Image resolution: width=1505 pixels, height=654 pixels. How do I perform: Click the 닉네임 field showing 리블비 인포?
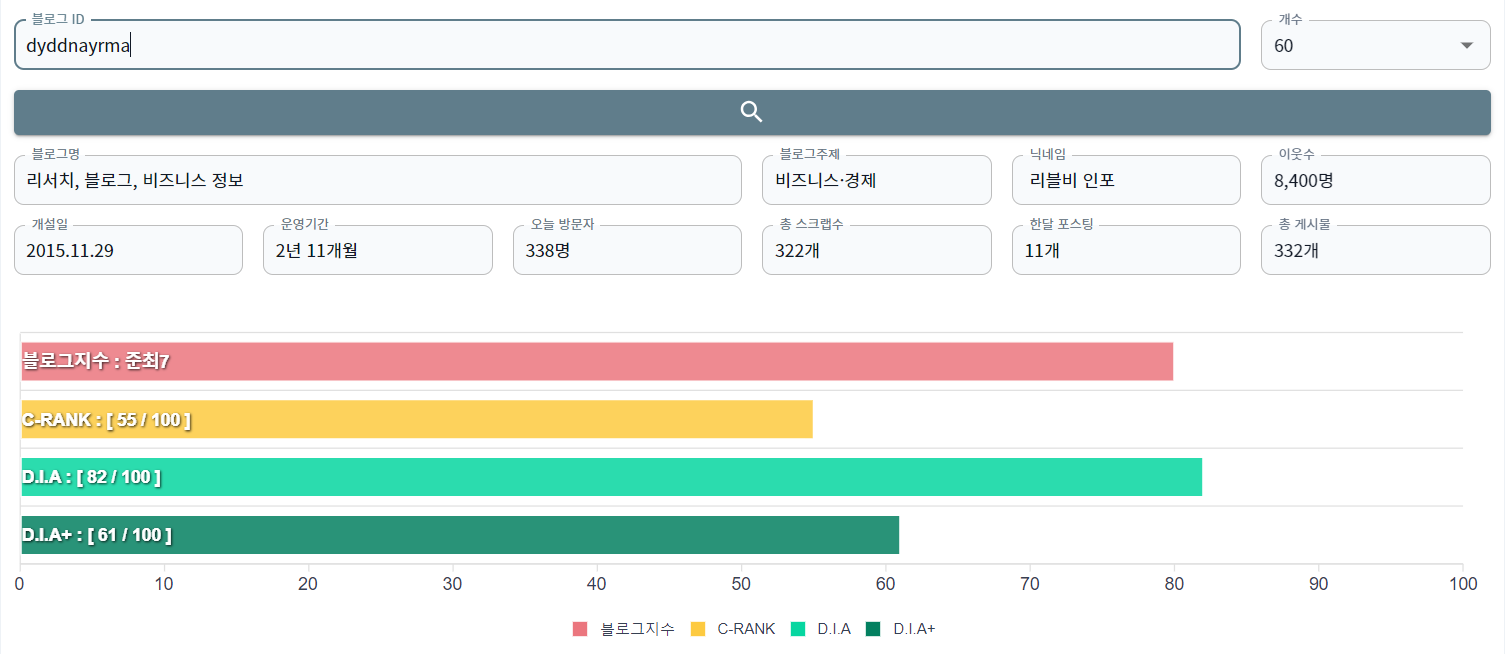[1126, 180]
